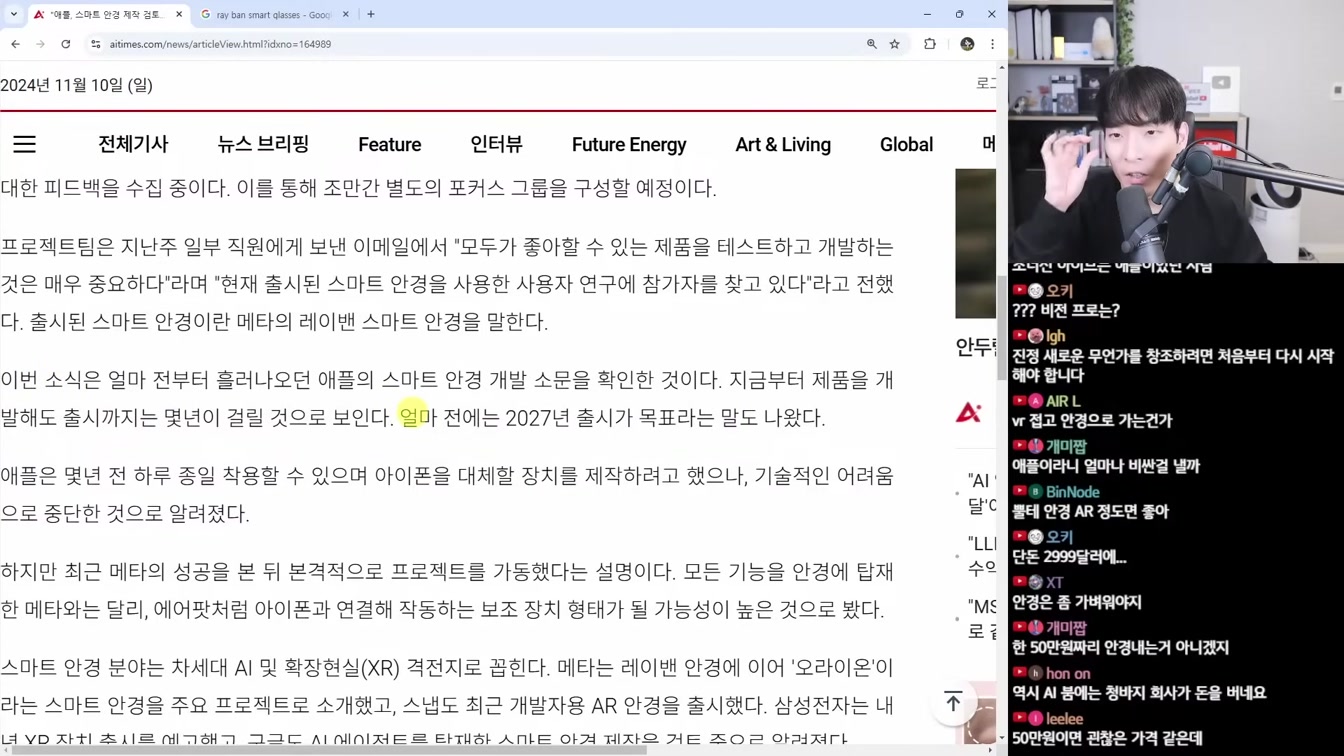Click chat message 'vr 접고 안경으로 가는건가'
Viewport: 1344px width, 756px height.
(1092, 421)
